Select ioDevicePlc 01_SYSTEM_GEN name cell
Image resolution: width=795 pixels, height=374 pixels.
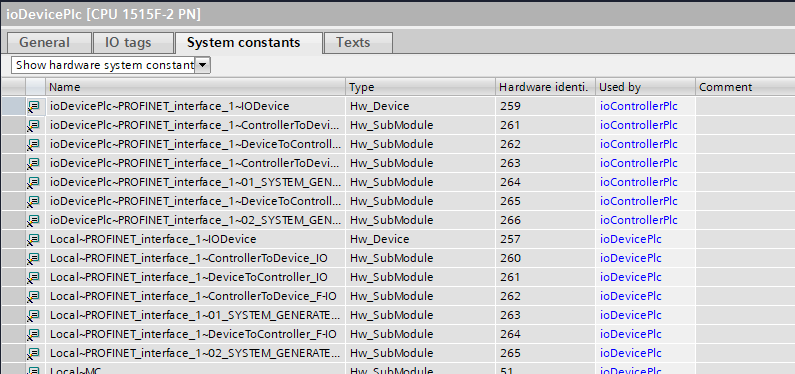tap(196, 182)
